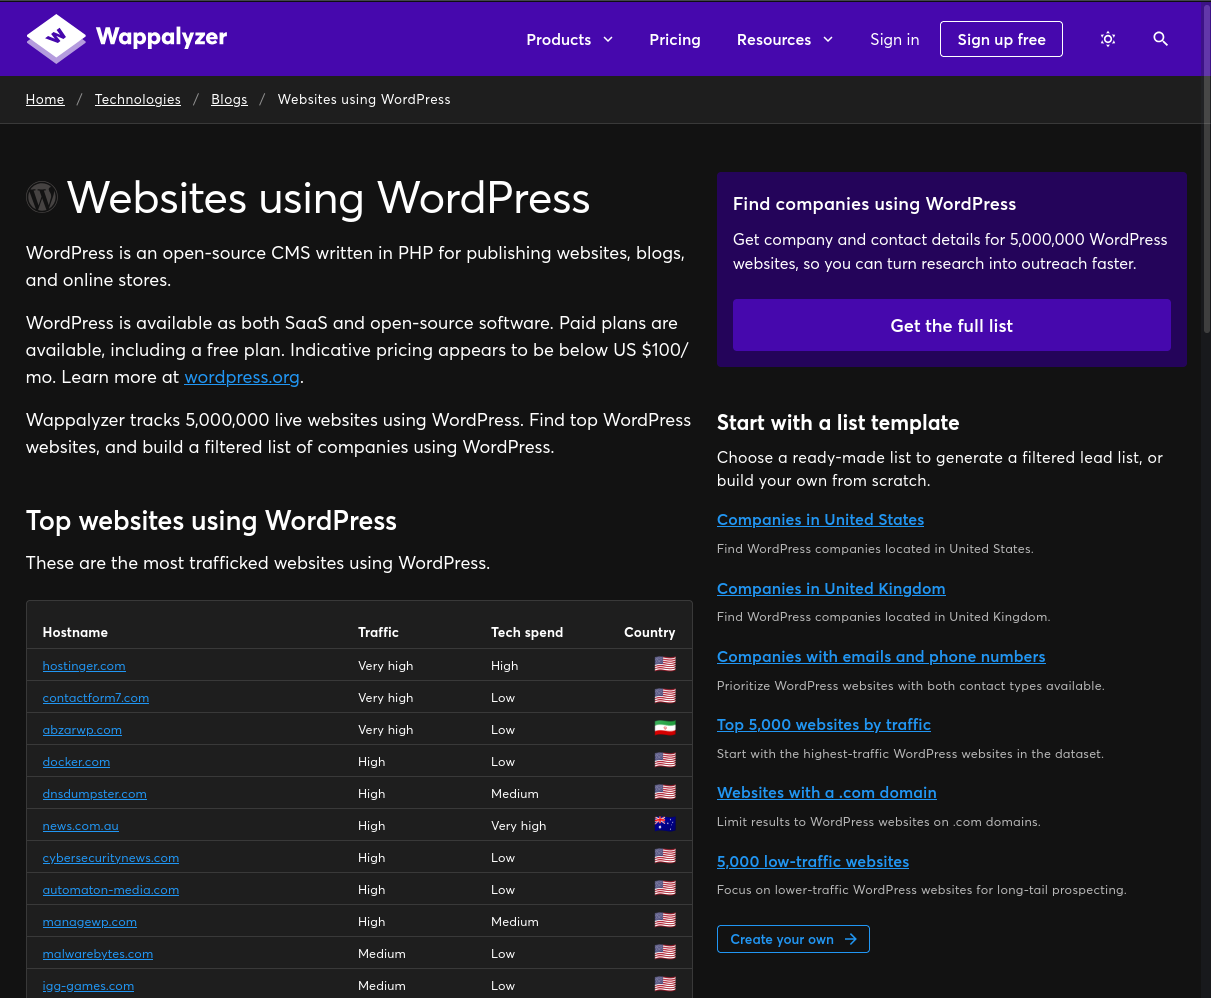This screenshot has width=1211, height=998.
Task: Open the malwarebytes.com hostname link
Action: point(98,953)
